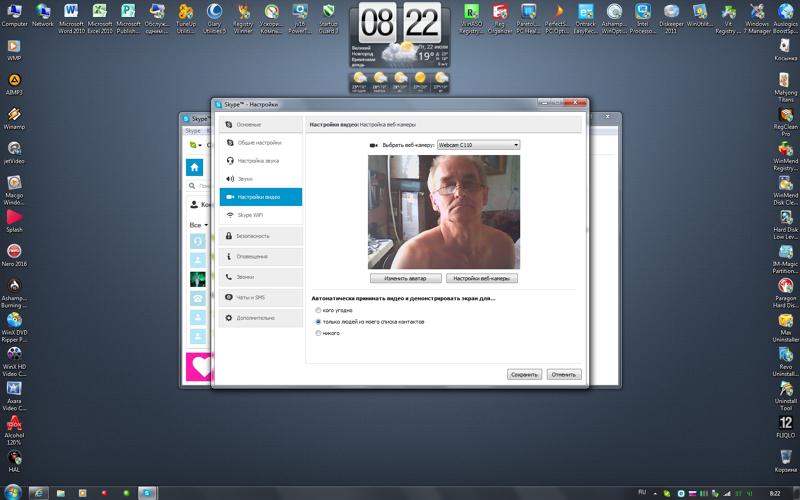Click the RU language indicator in tray

click(x=642, y=492)
